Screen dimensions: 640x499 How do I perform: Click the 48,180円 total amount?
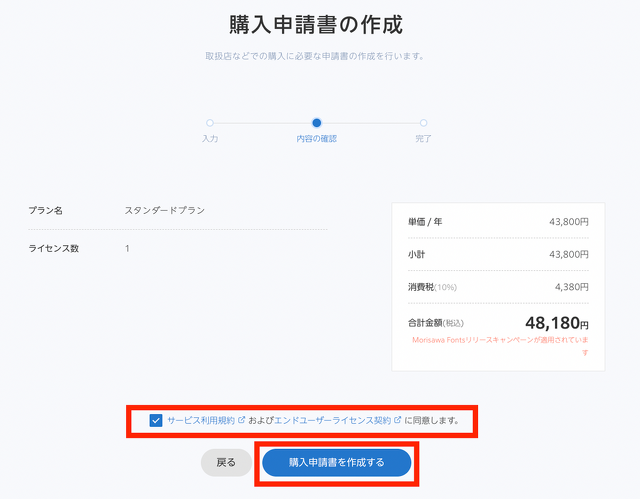tap(556, 324)
